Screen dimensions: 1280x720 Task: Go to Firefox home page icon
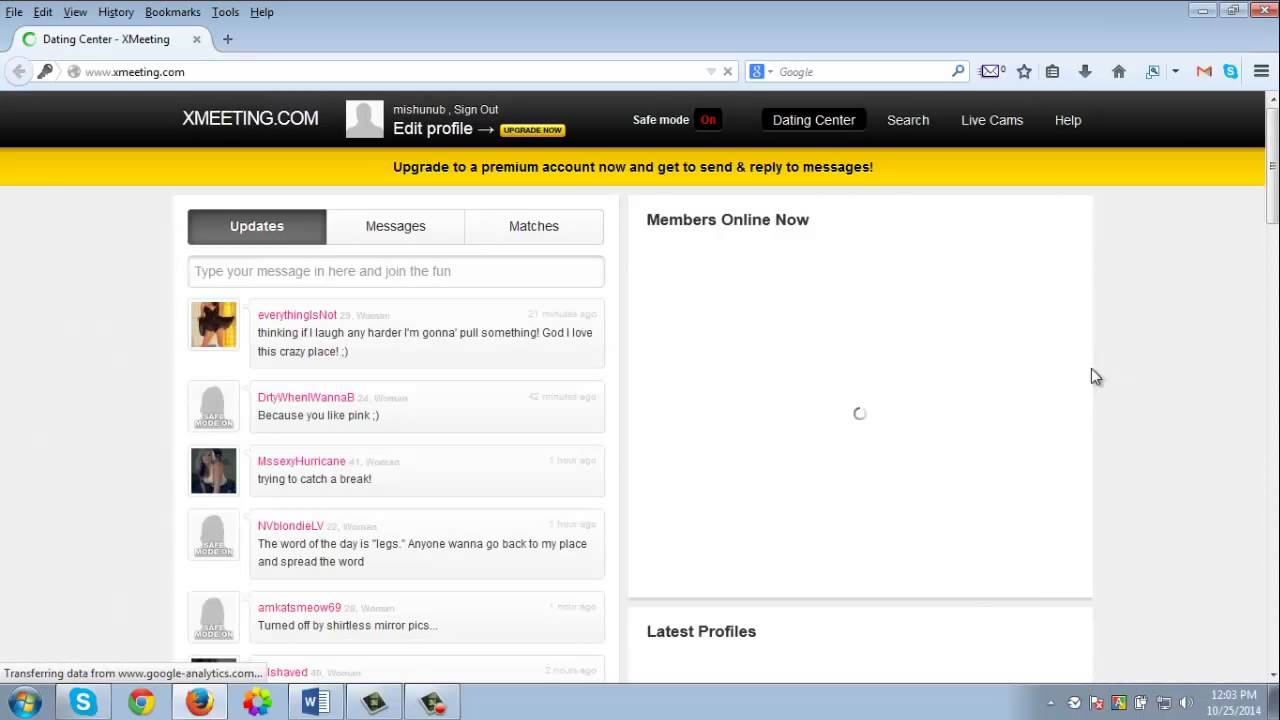pos(1119,72)
